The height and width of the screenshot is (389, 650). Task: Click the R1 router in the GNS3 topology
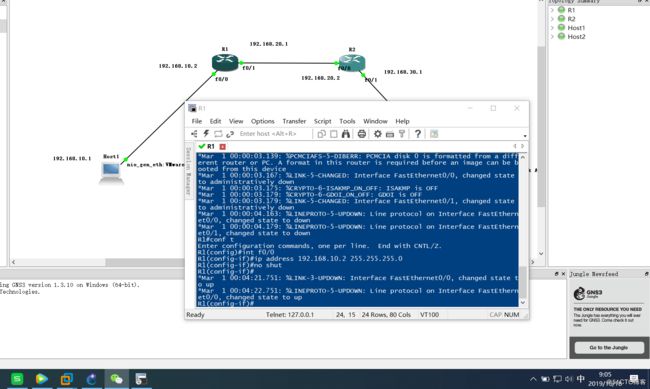coord(225,62)
